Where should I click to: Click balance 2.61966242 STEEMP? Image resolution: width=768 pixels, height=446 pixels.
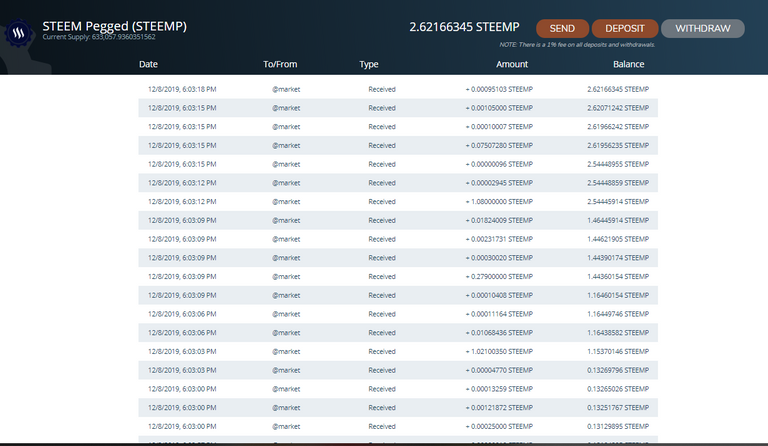click(618, 127)
